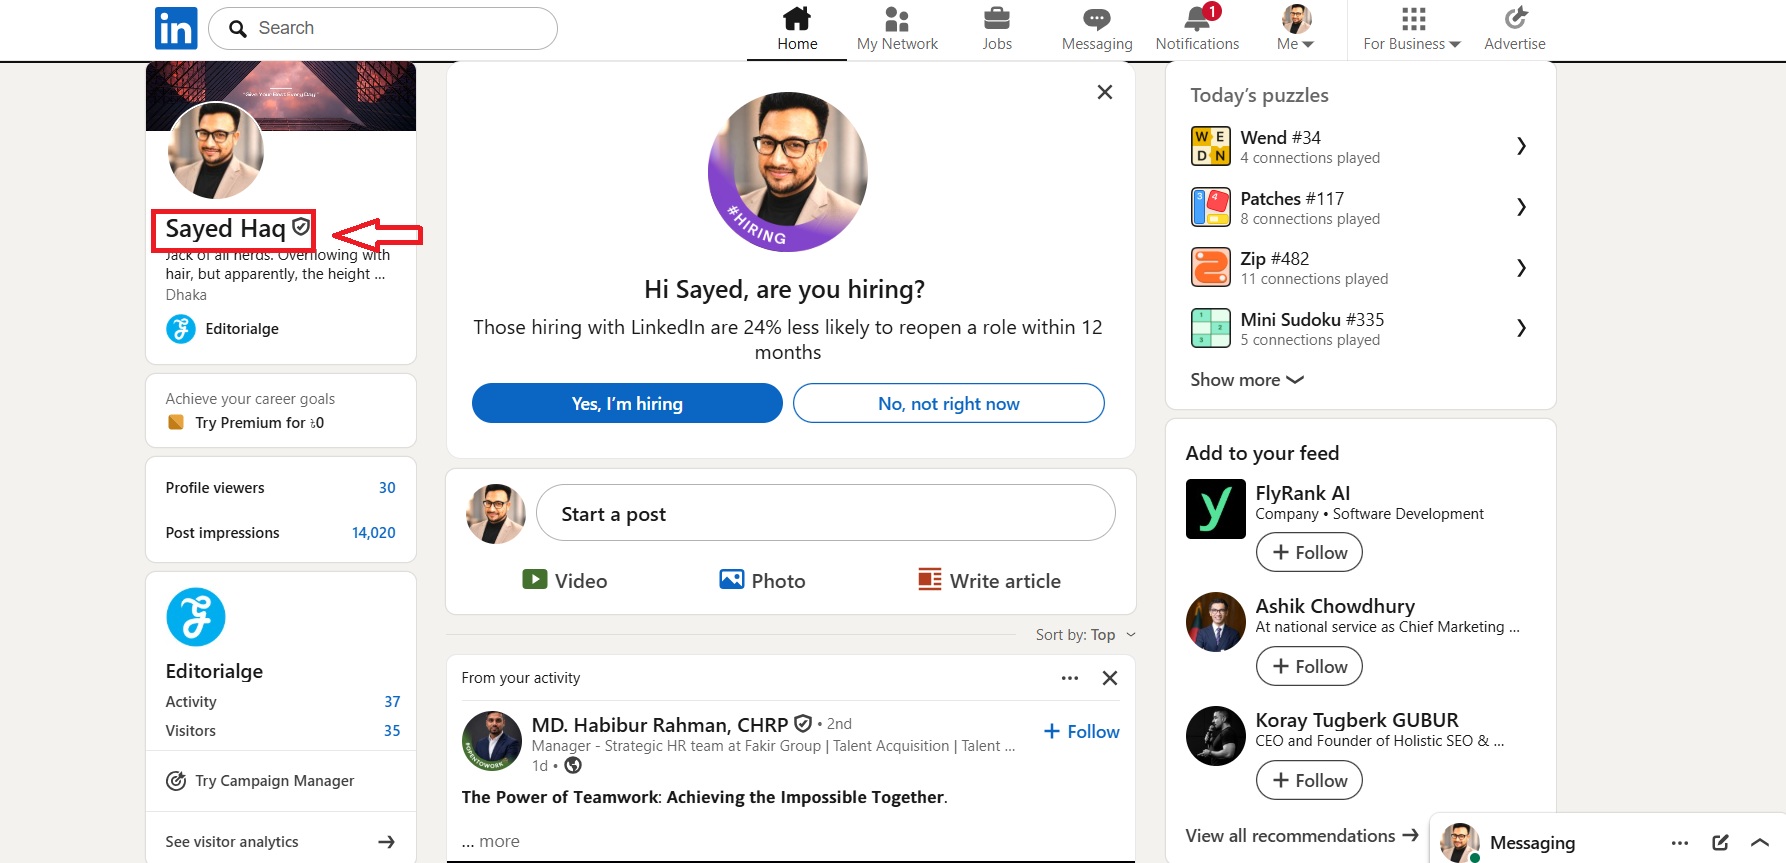The height and width of the screenshot is (863, 1786).
Task: Compose a new message via the pencil icon
Action: (1720, 842)
